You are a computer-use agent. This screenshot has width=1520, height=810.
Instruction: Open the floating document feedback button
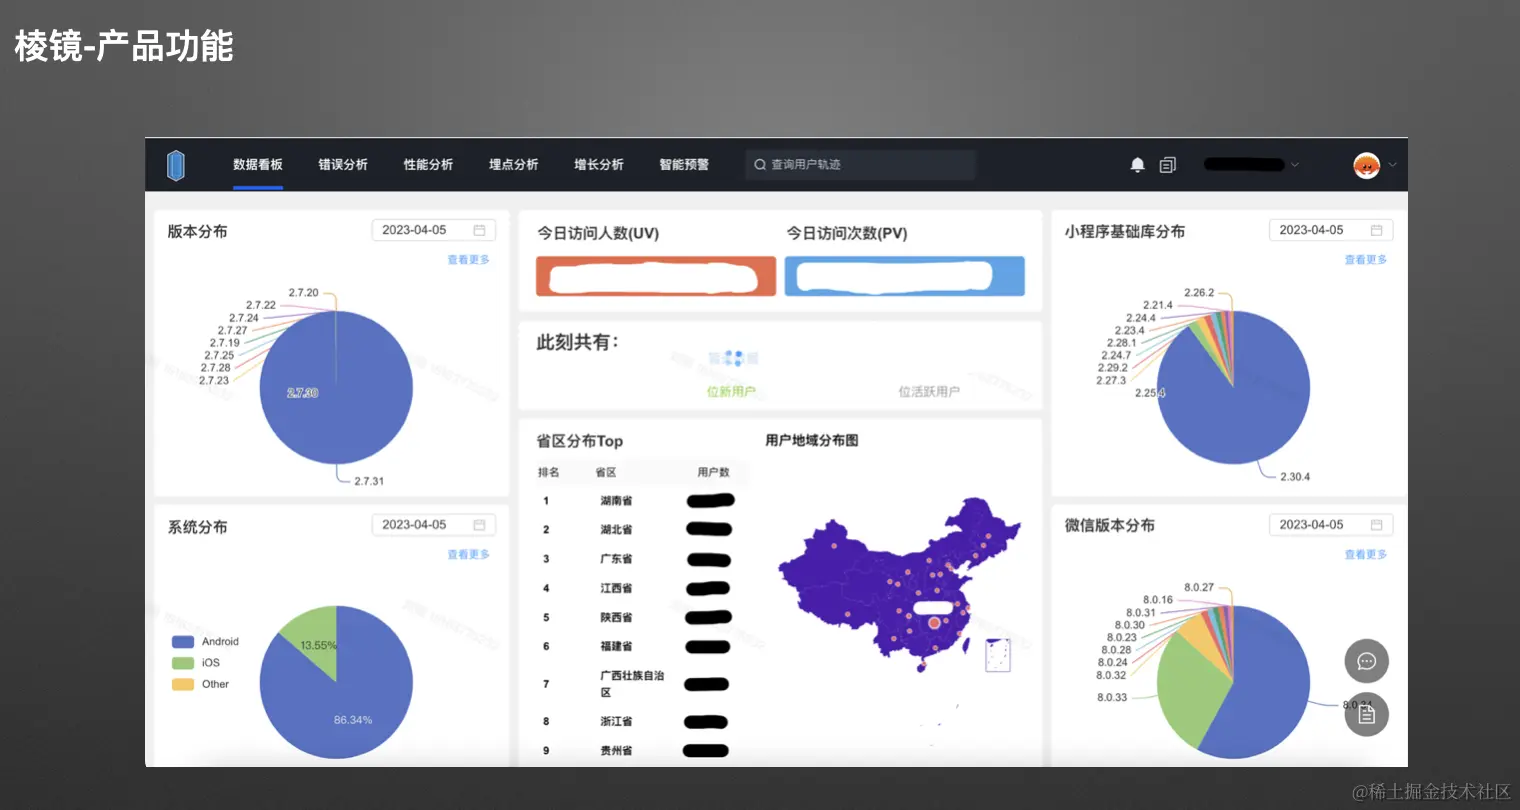(1366, 714)
